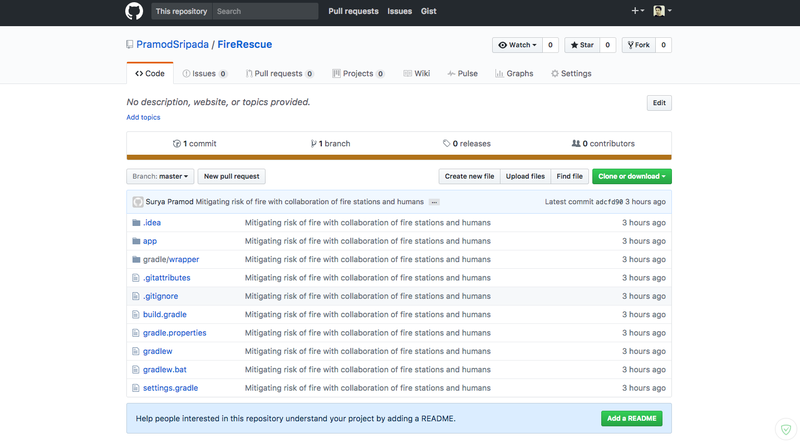Click the orange language bar
This screenshot has height=443, width=800.
click(399, 157)
